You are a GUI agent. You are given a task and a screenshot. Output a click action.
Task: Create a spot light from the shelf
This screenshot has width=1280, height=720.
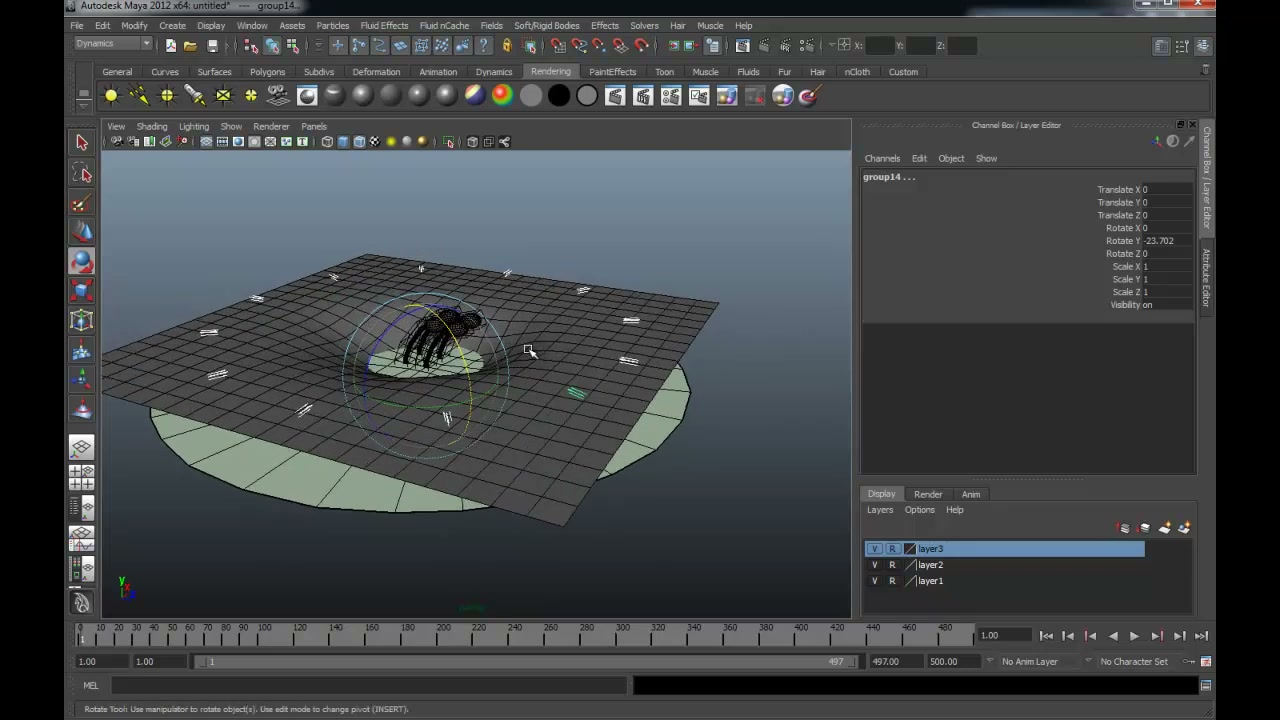point(195,96)
